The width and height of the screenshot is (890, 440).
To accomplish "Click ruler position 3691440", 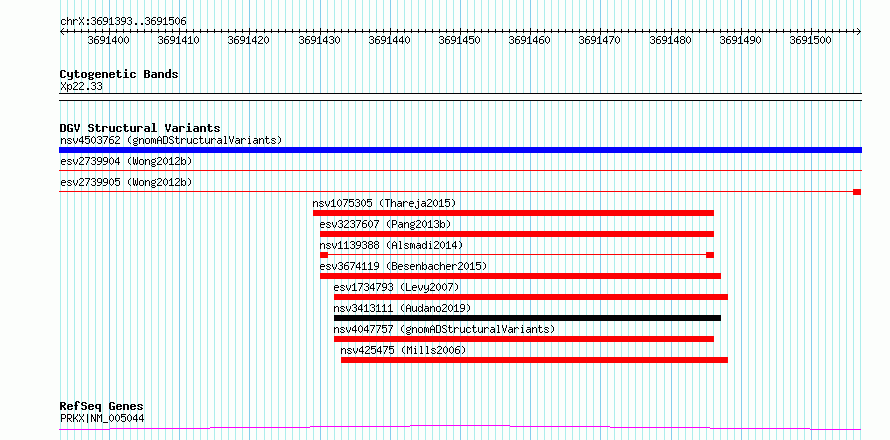I will 389,40.
